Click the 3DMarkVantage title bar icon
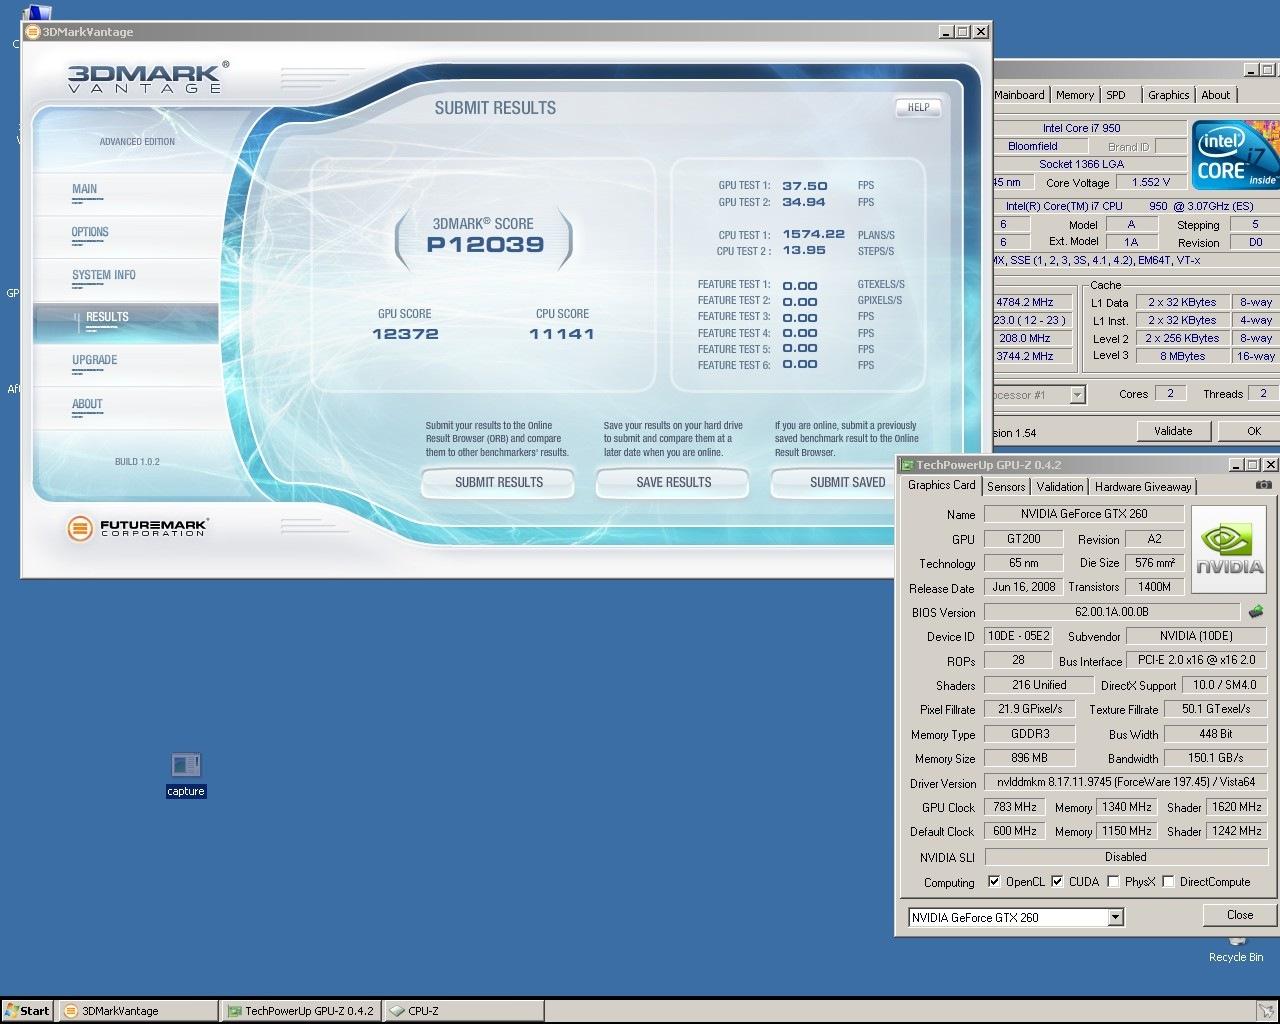Image resolution: width=1280 pixels, height=1024 pixels. point(32,31)
